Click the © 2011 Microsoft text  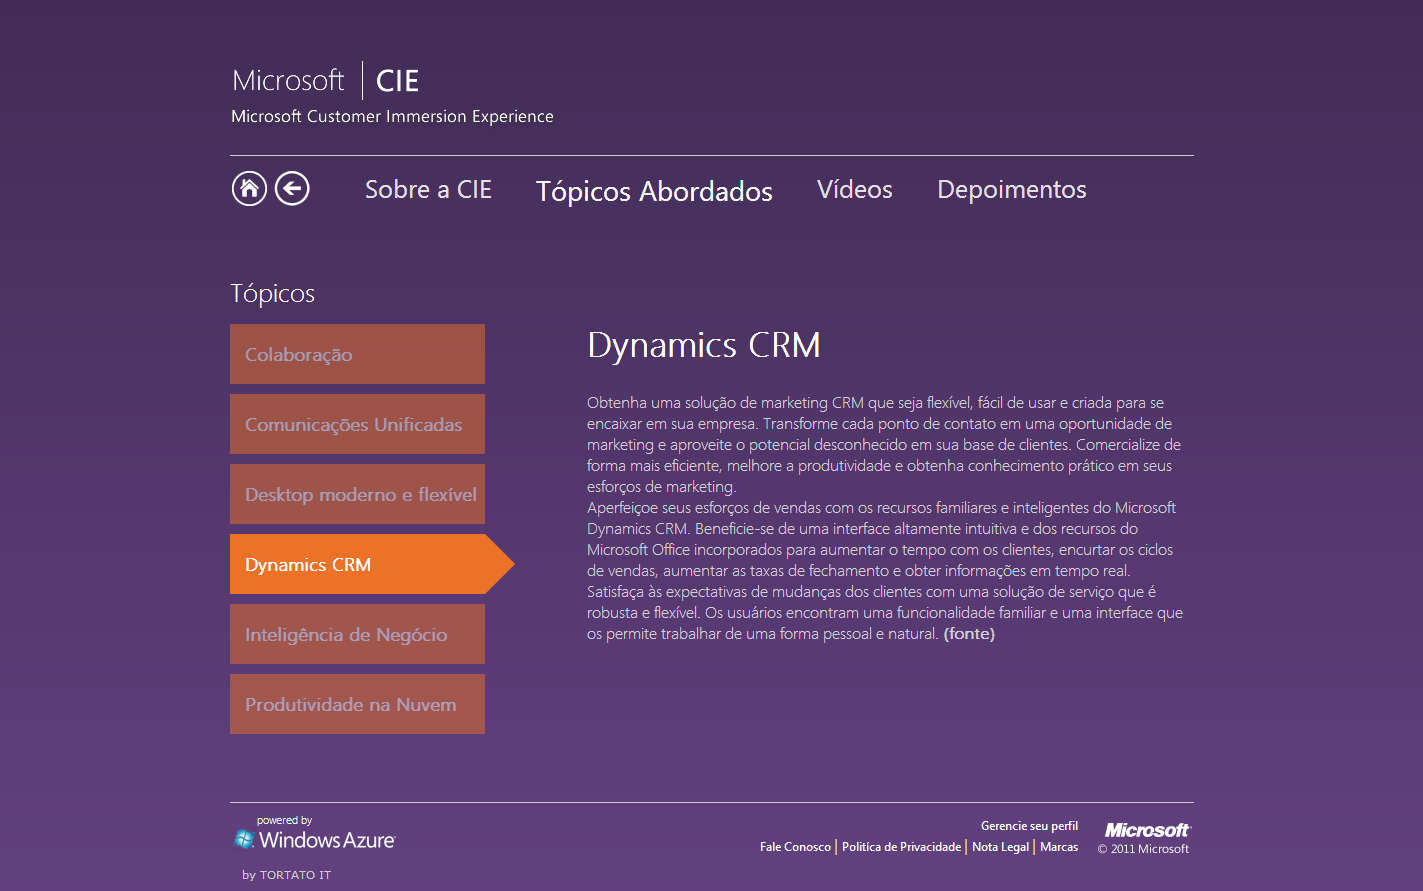click(1143, 849)
